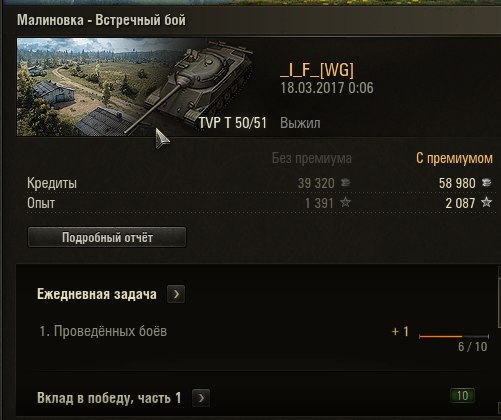Click the Выжил status label
Viewport: 501px width, 420px height.
300,123
